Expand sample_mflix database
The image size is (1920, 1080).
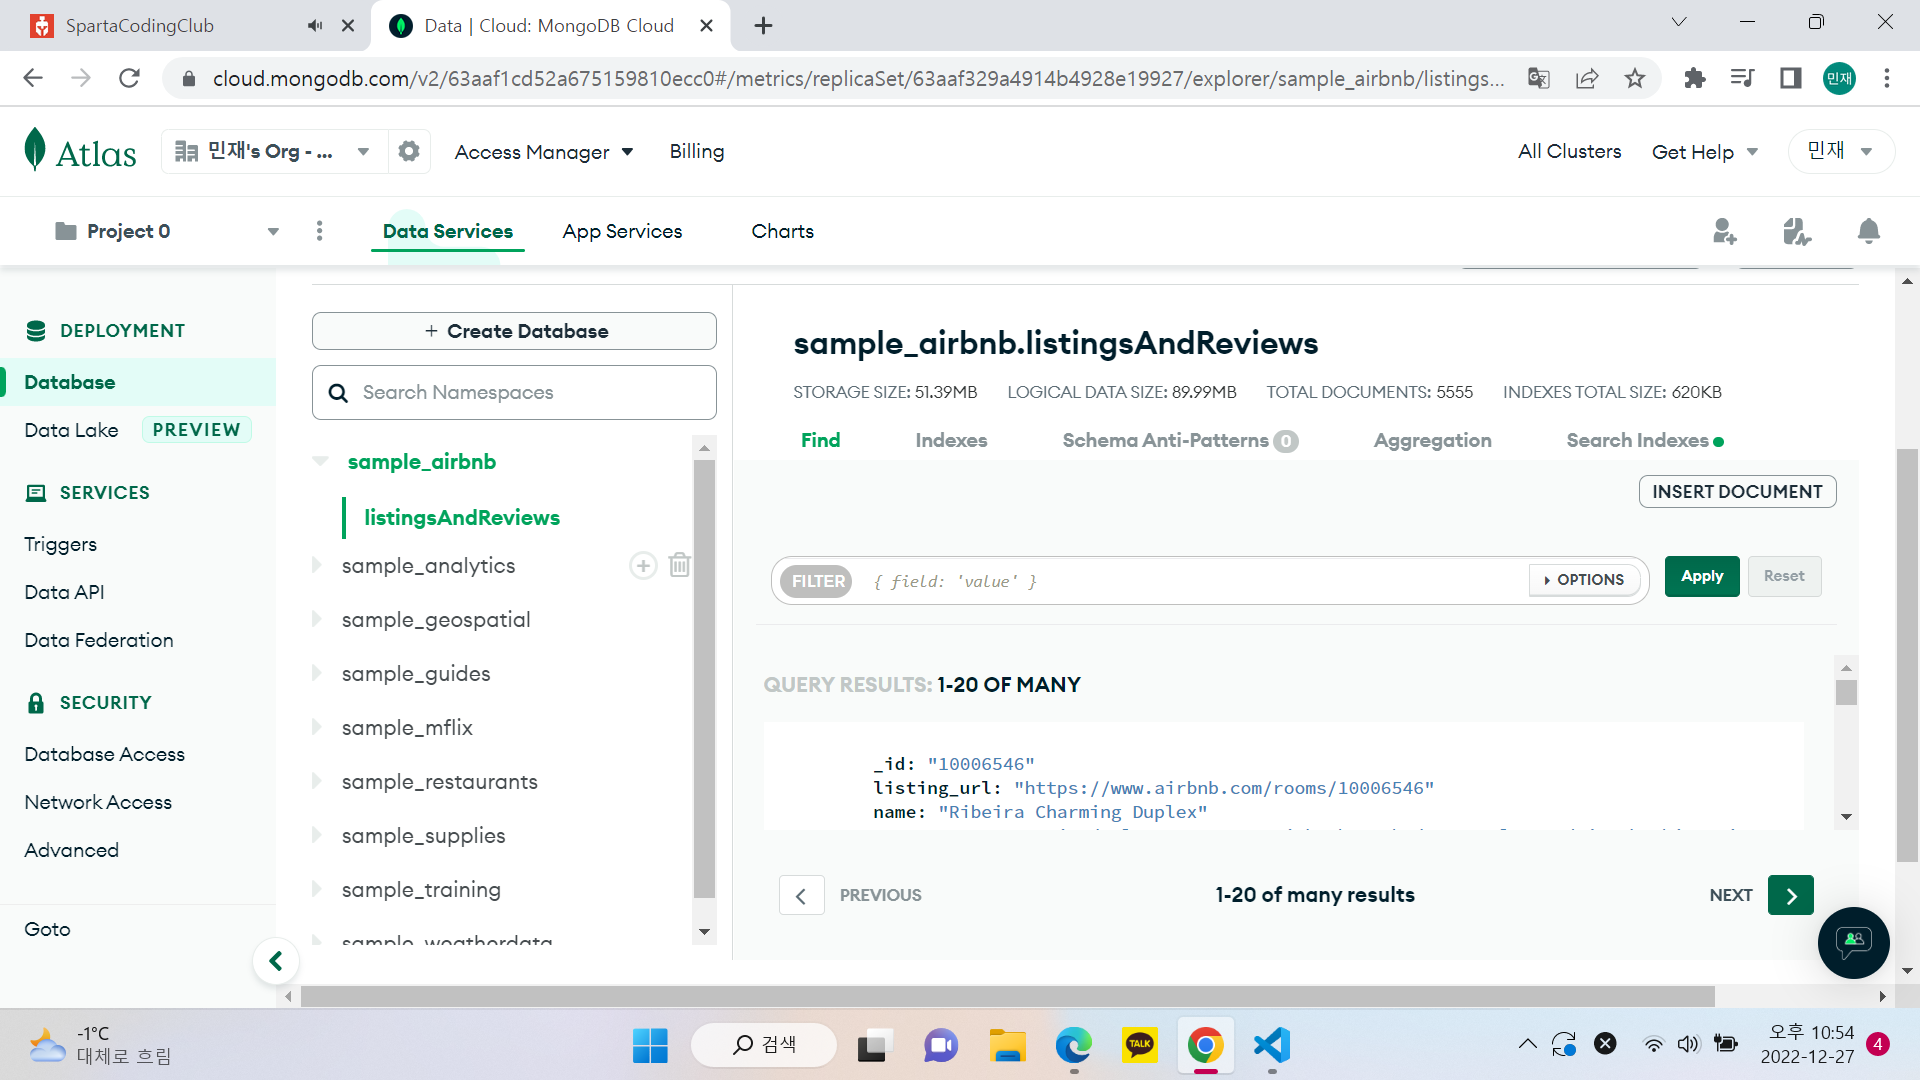click(316, 727)
